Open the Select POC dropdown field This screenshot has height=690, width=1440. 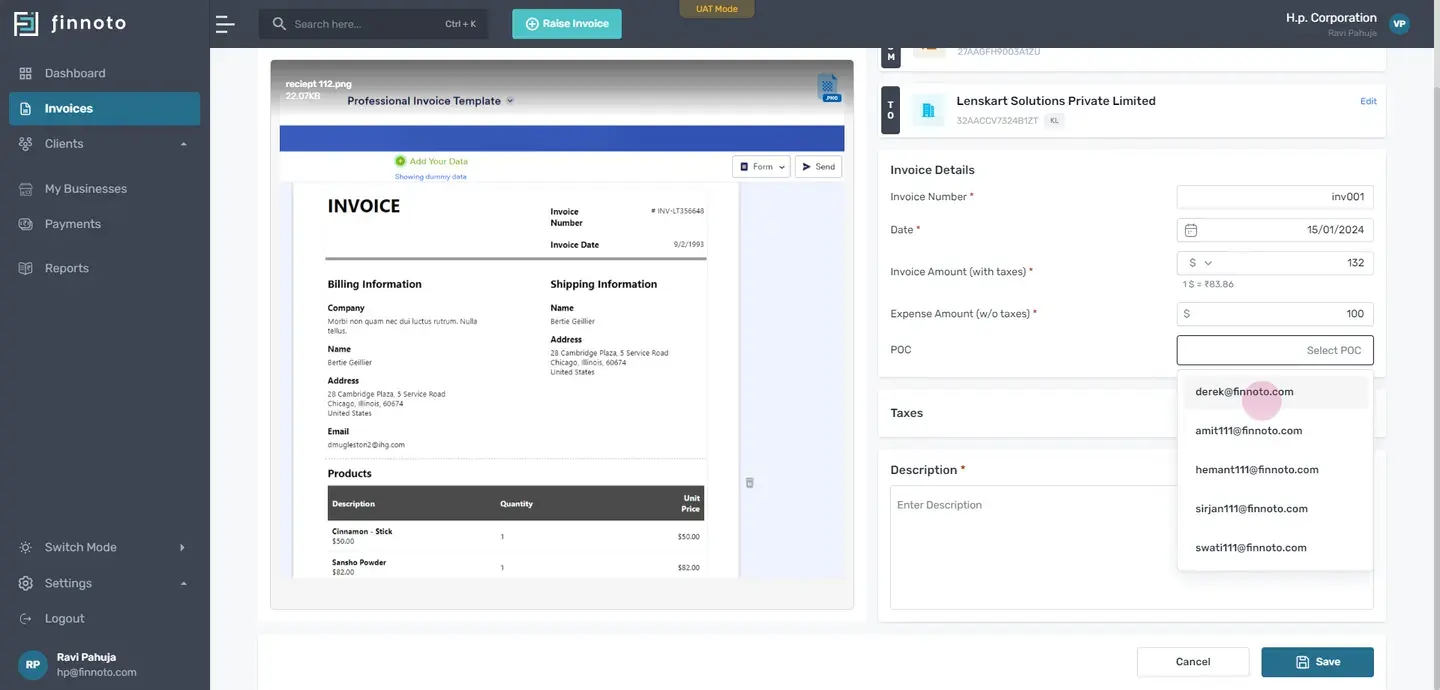(1275, 351)
